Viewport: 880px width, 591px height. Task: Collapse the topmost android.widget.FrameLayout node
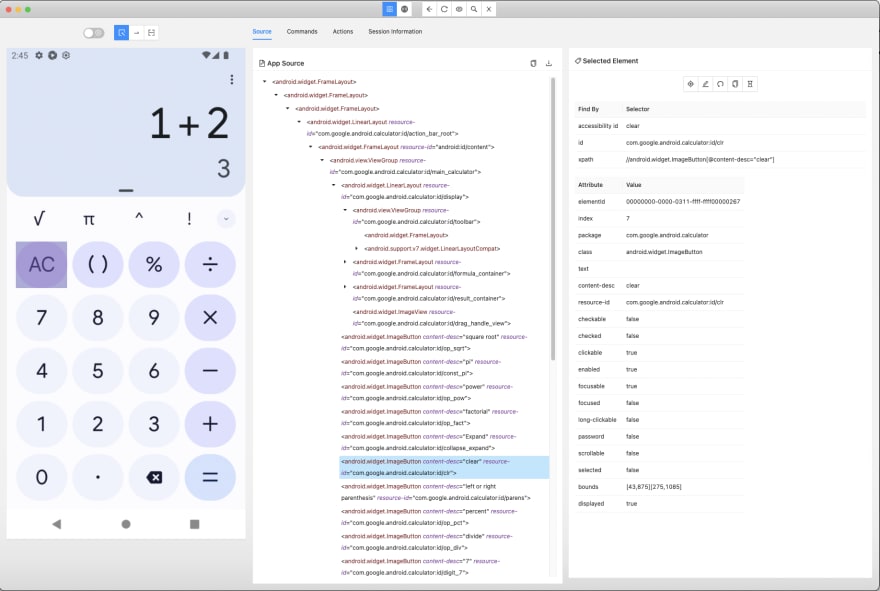[x=265, y=81]
